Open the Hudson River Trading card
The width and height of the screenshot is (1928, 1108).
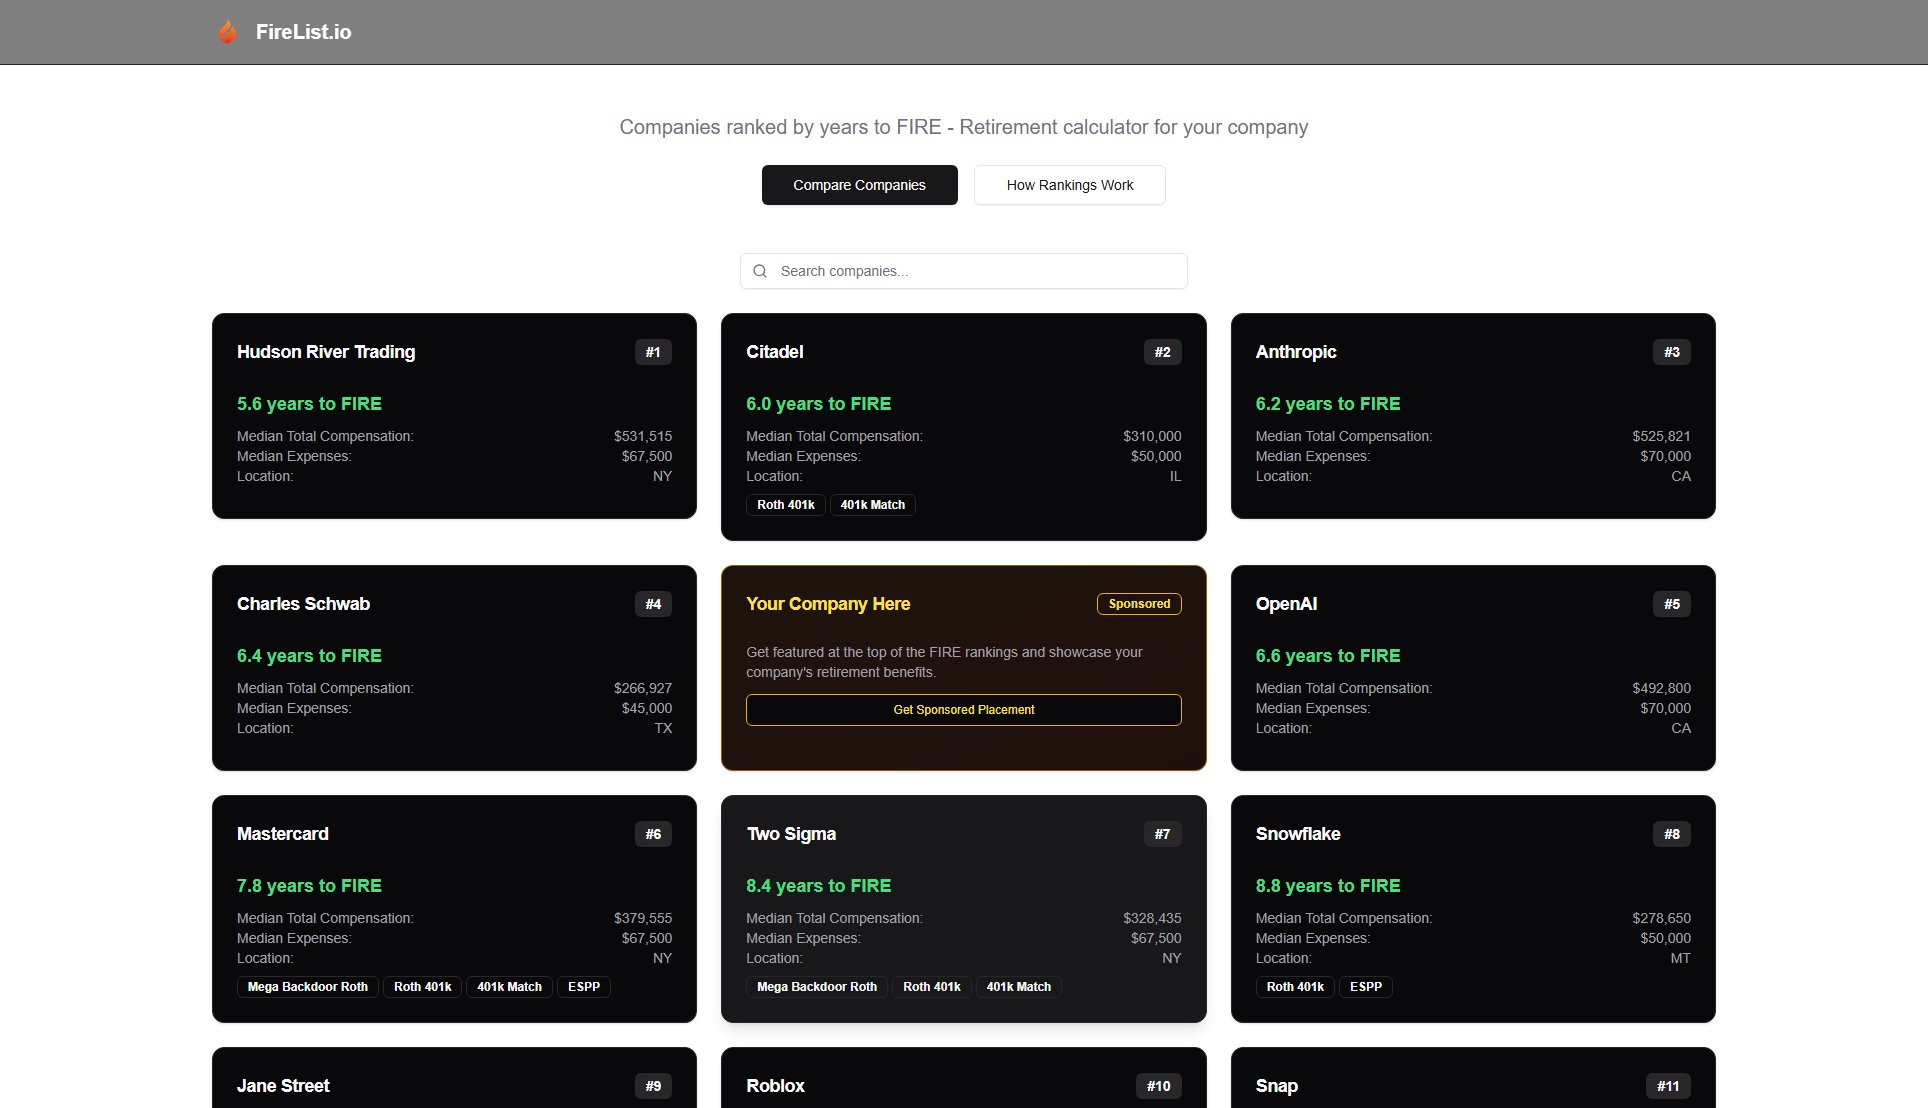[x=454, y=416]
